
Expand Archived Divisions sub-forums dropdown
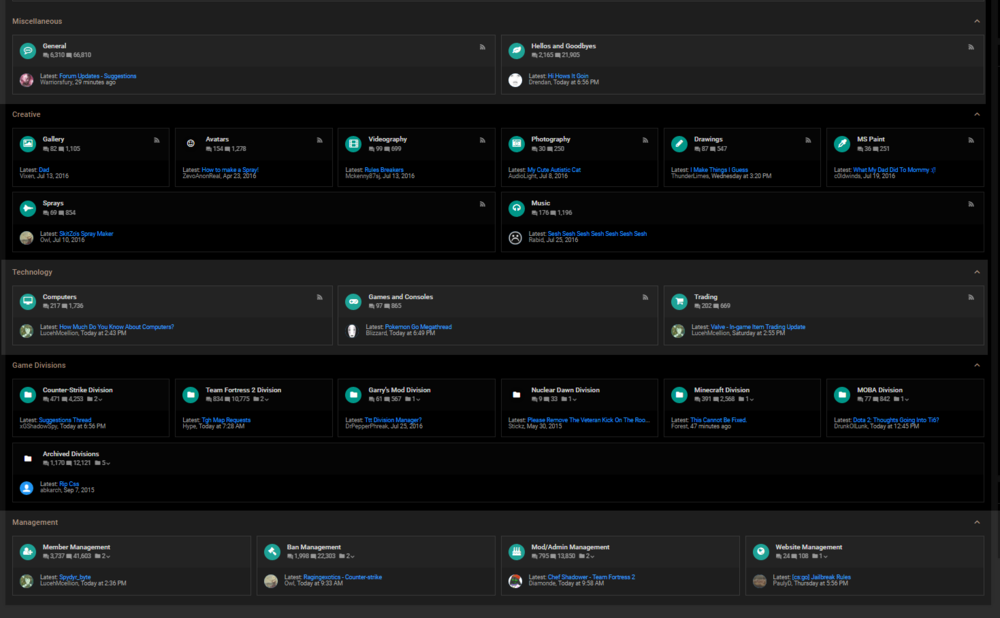(x=102, y=463)
